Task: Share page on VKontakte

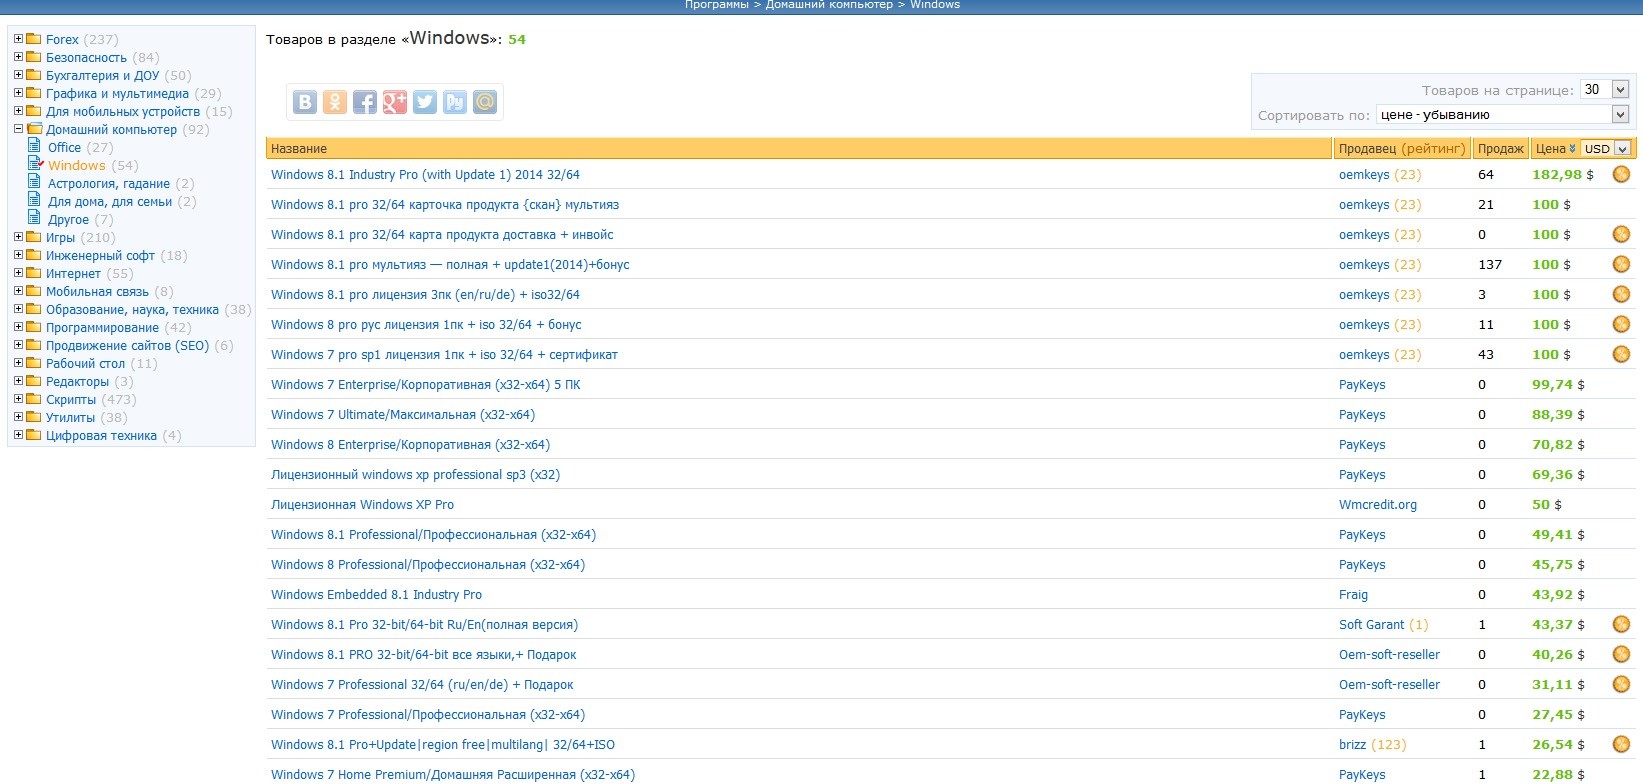Action: coord(305,102)
